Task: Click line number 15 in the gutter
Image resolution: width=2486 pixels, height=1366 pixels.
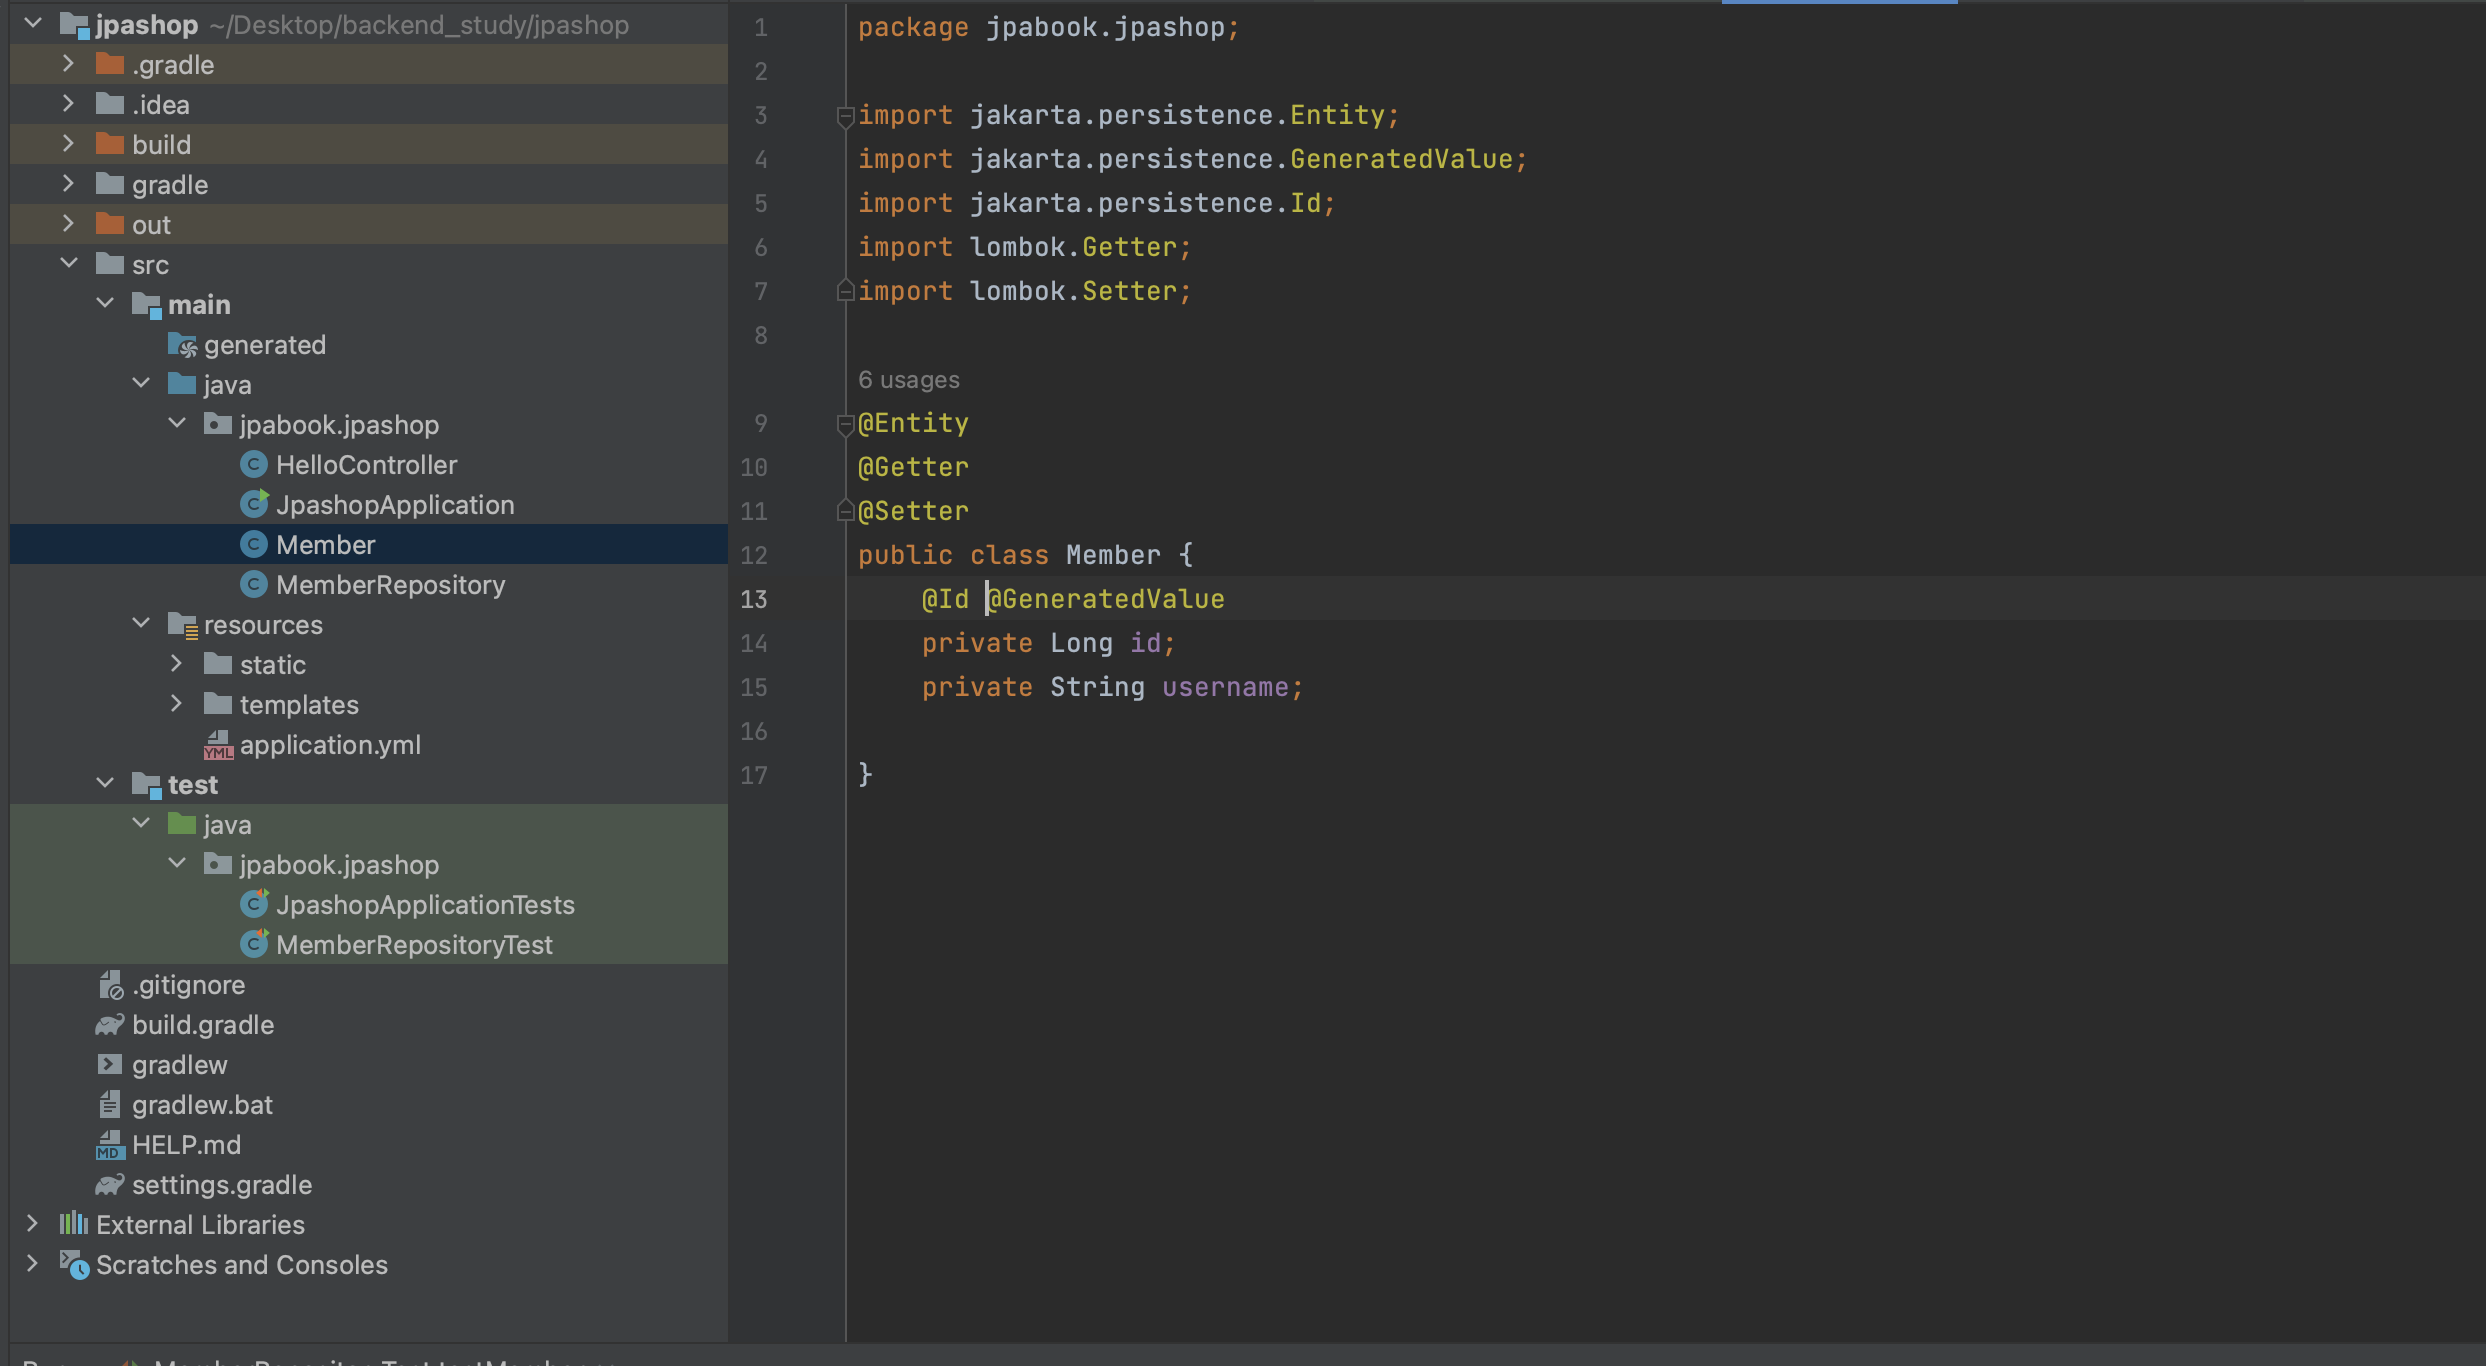Action: coord(754,688)
